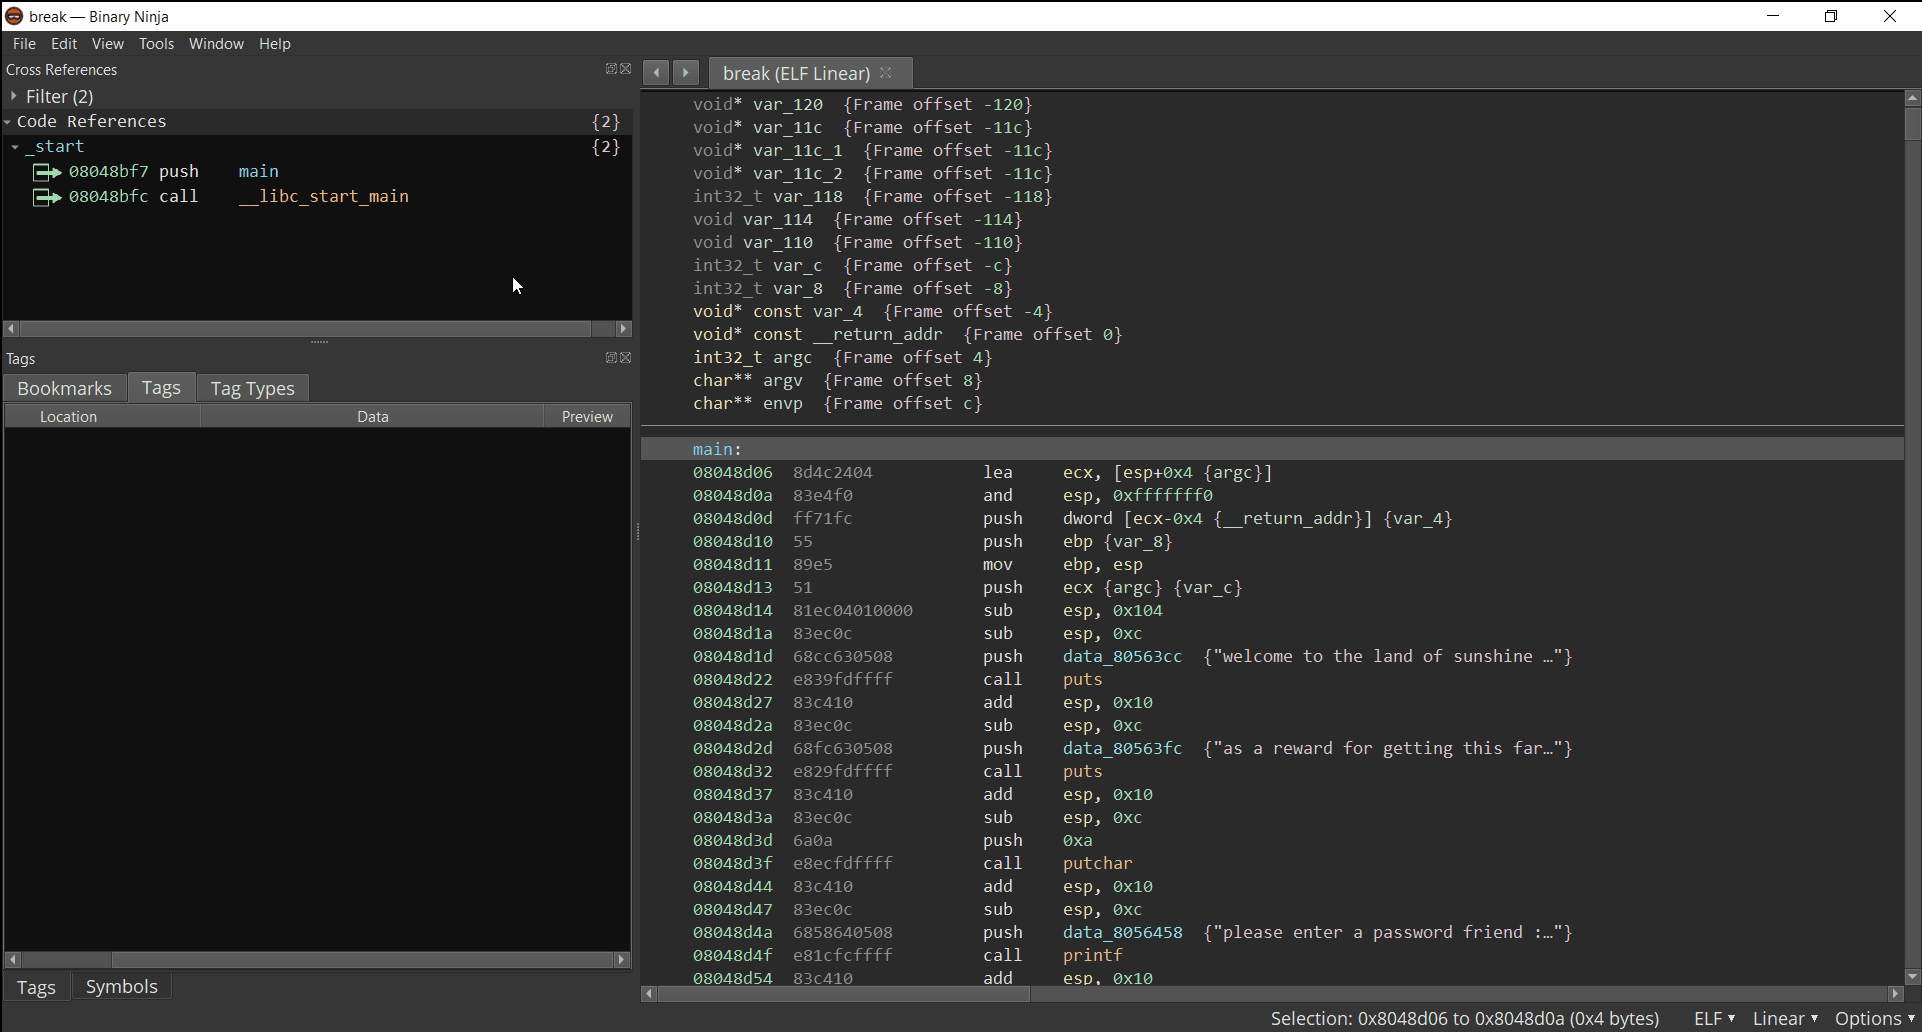This screenshot has width=1922, height=1032.
Task: Collapse the Code References group
Action: click(x=8, y=122)
